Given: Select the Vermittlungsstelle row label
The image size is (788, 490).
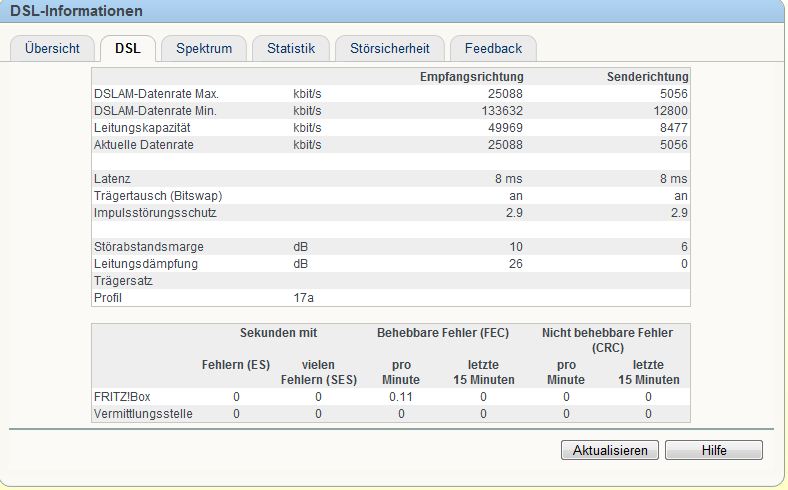Looking at the screenshot, I should (x=143, y=414).
